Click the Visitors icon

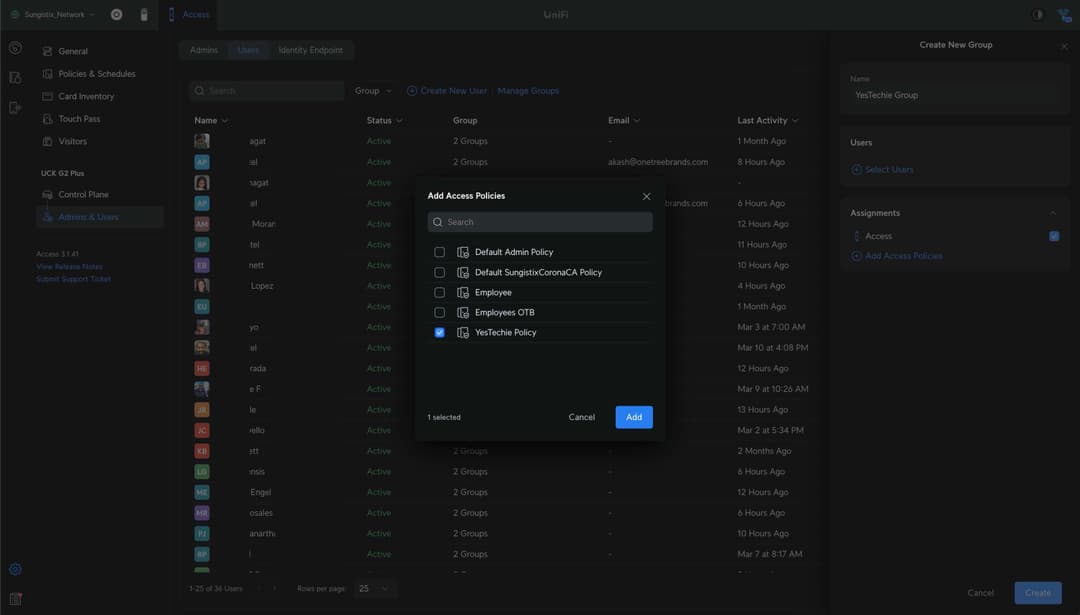48,141
